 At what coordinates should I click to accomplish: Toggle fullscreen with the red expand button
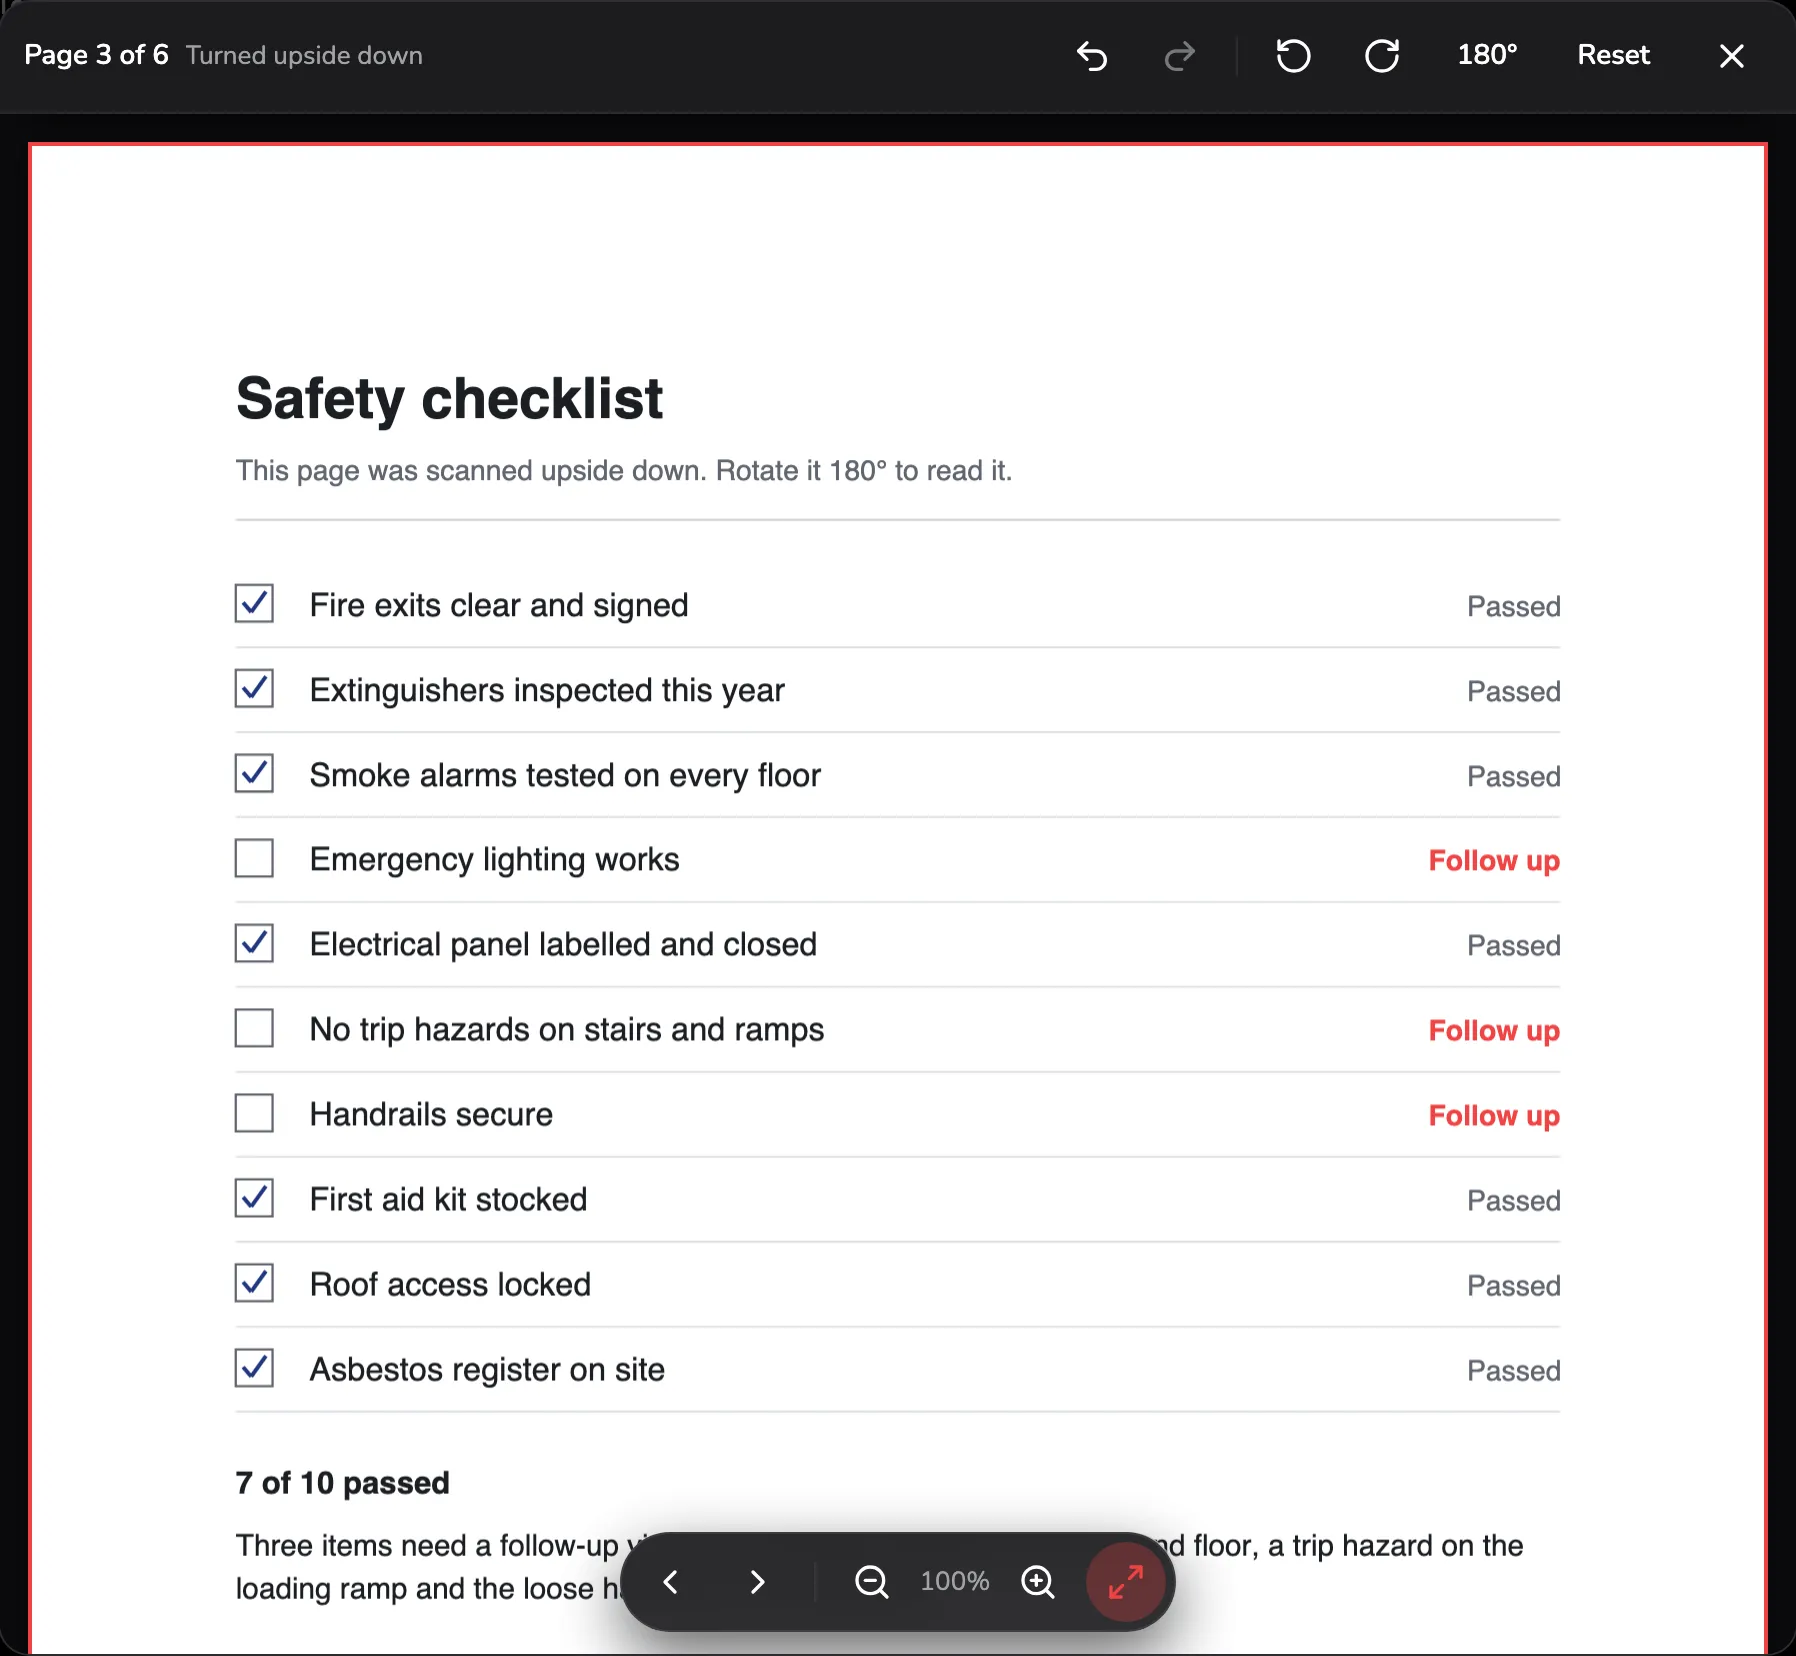tap(1126, 1582)
